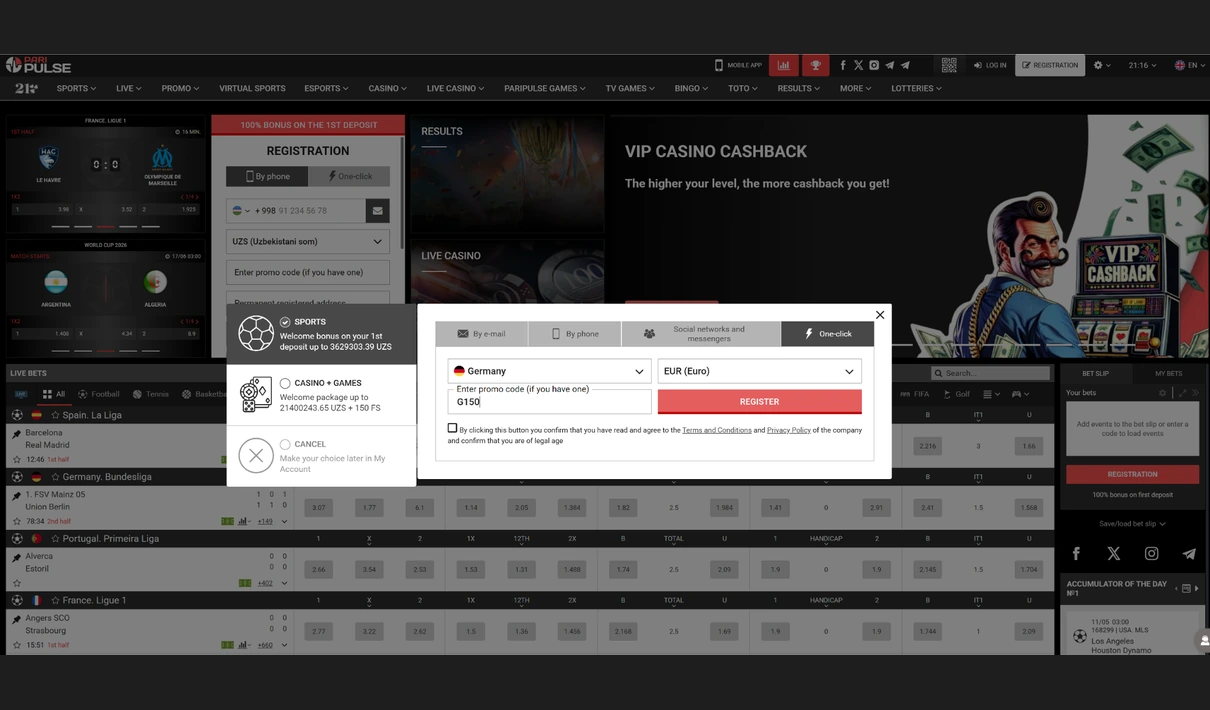This screenshot has height=710, width=1210.
Task: Open the UZS (Uzbekistani som) currency dropdown
Action: tap(308, 241)
